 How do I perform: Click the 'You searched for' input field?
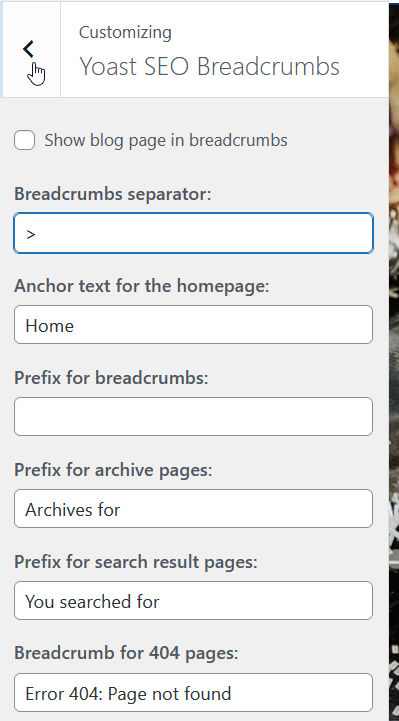194,601
